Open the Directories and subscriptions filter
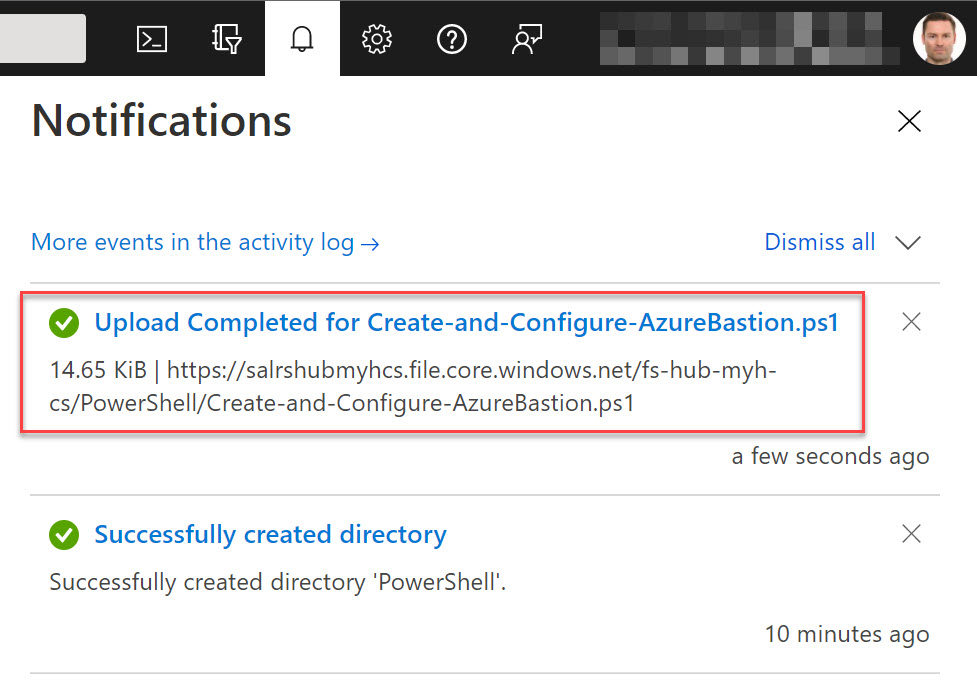 coord(226,38)
